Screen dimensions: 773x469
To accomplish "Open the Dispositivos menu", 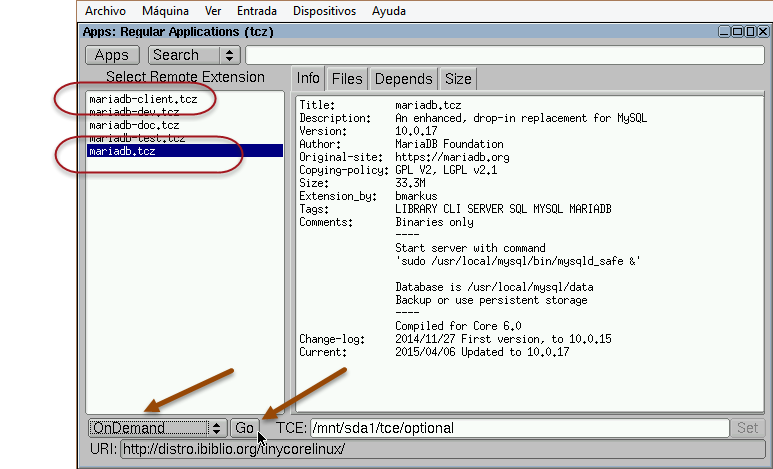I will pos(325,11).
